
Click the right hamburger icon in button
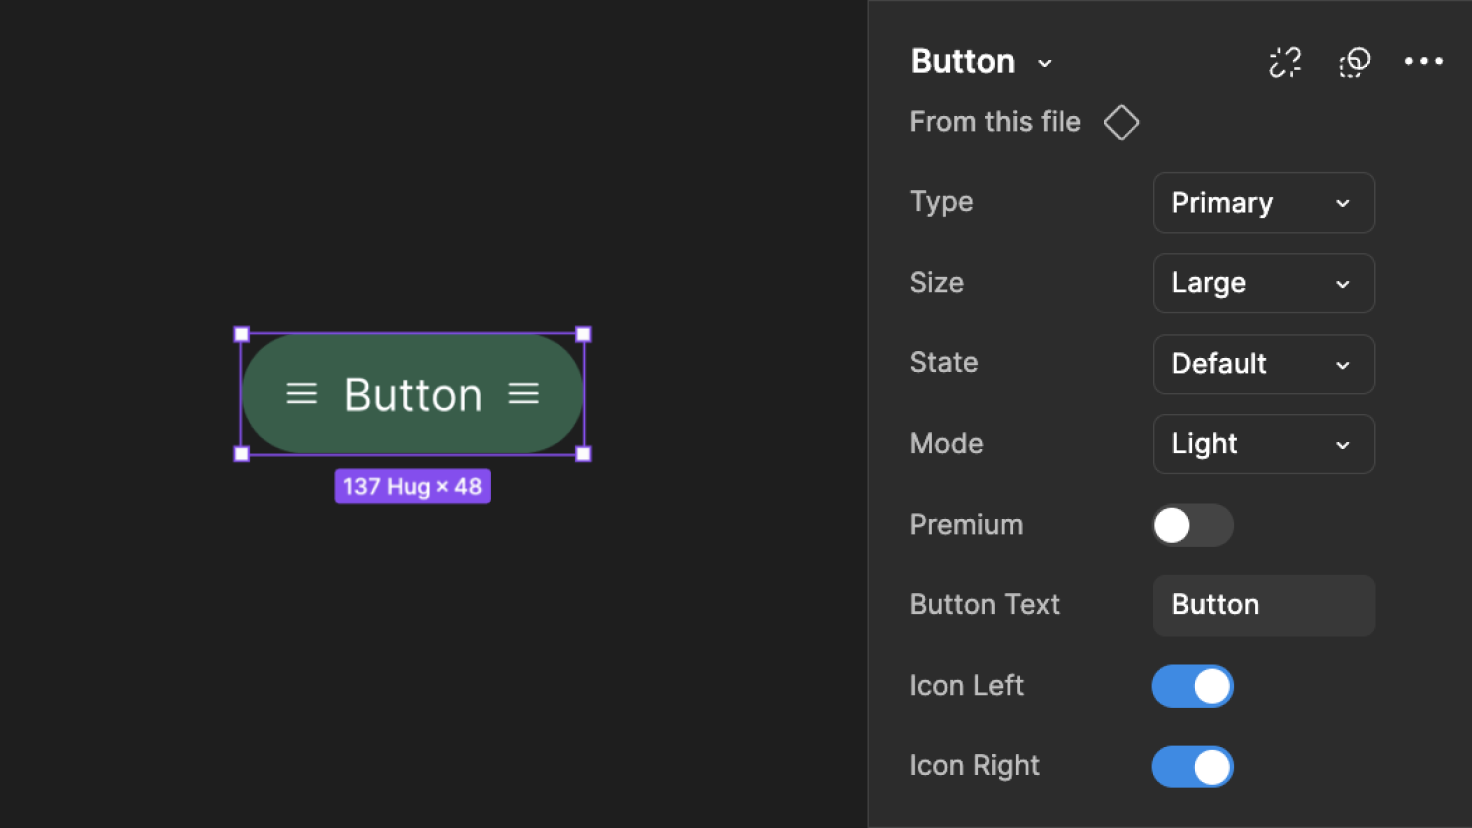pyautogui.click(x=523, y=394)
